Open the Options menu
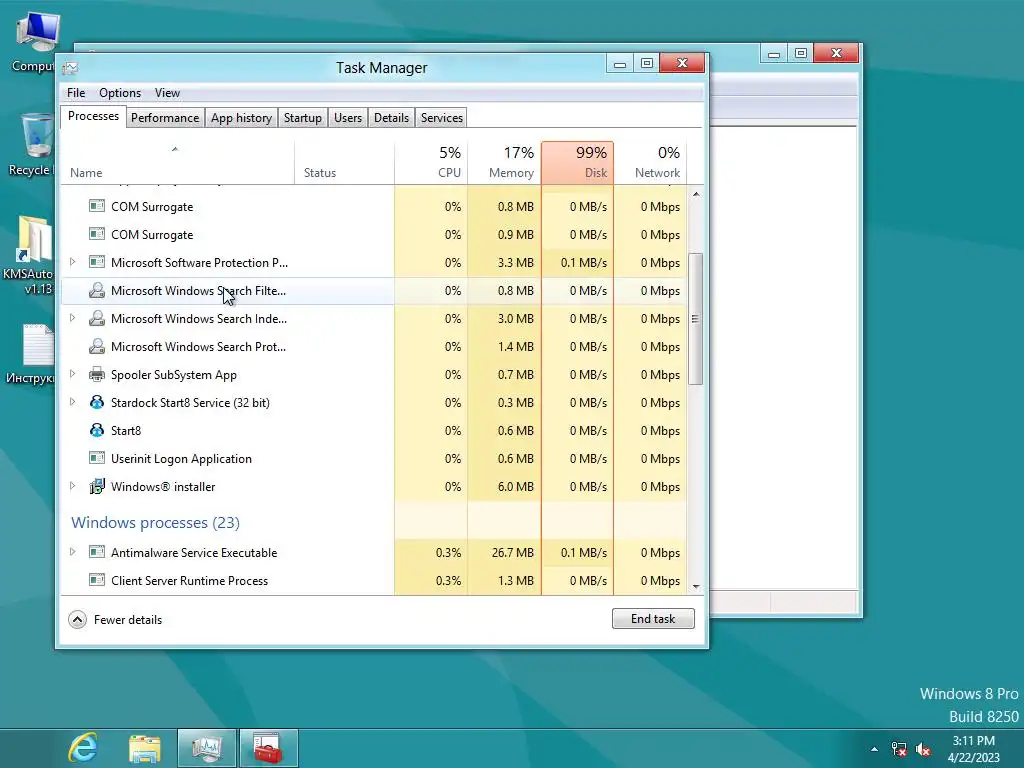This screenshot has width=1024, height=768. coord(120,93)
